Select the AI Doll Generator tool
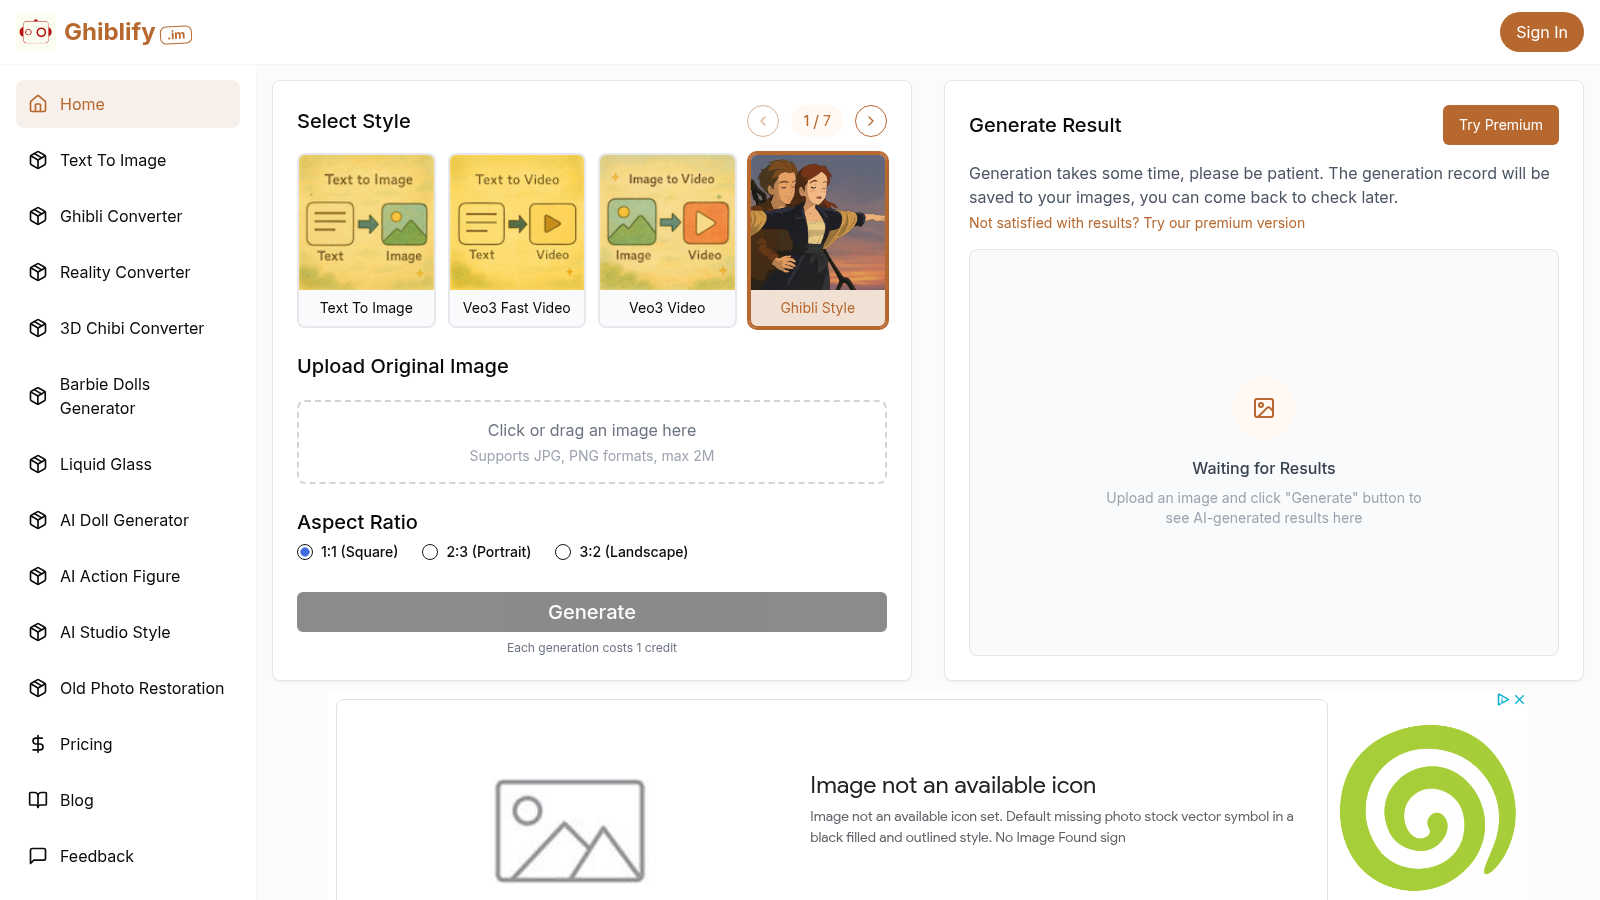This screenshot has height=900, width=1600. [x=124, y=520]
